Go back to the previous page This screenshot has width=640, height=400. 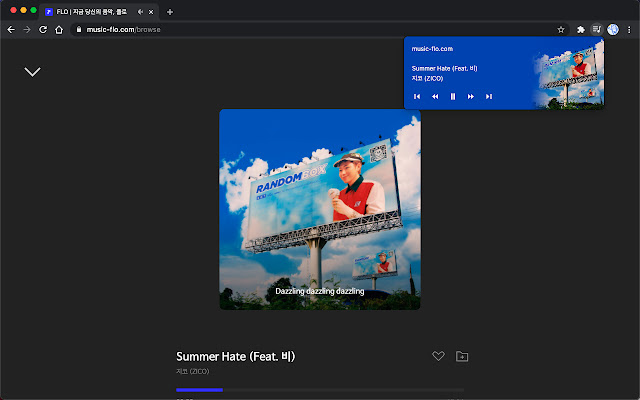tap(11, 29)
